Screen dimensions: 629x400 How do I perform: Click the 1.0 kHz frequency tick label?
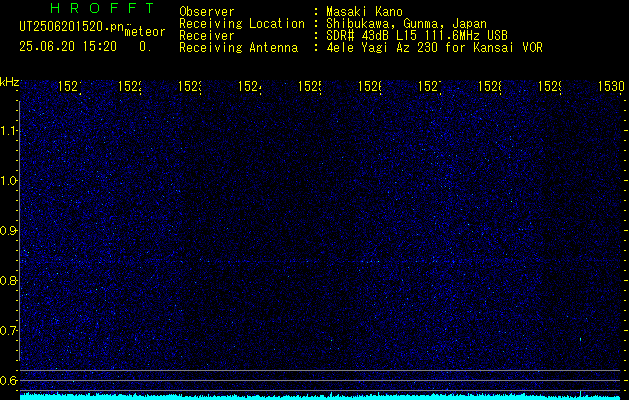9,181
